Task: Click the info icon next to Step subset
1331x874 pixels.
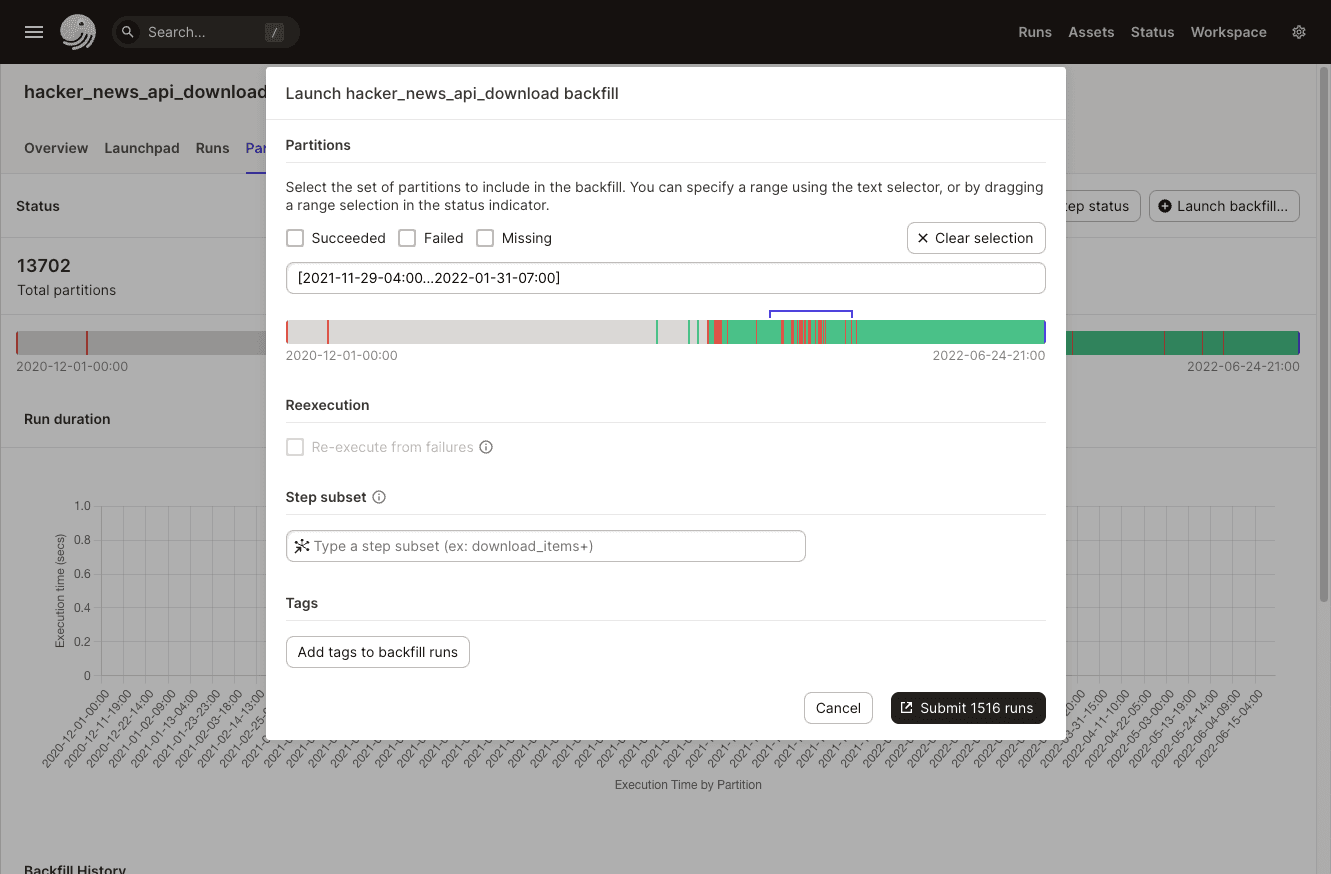Action: click(x=379, y=496)
